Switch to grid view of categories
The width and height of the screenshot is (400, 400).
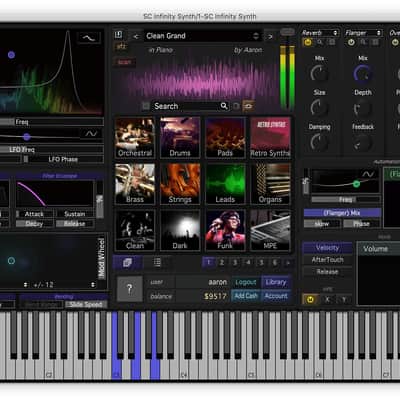128,263
